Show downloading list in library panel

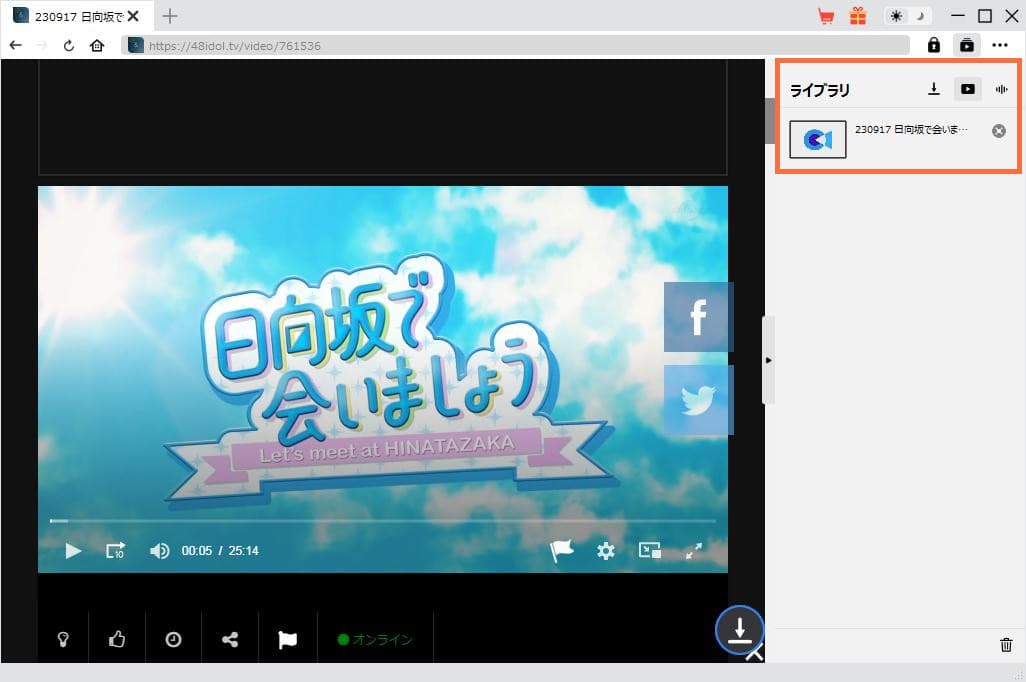pyautogui.click(x=934, y=89)
